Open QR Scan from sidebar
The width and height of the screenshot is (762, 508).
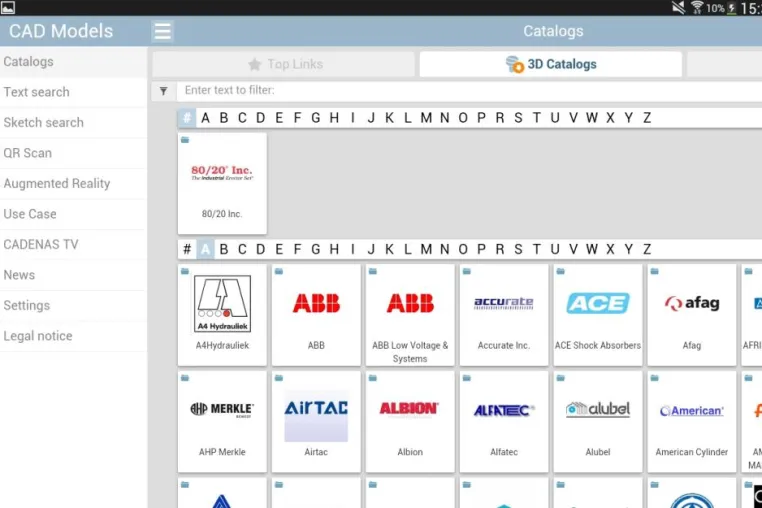73,153
